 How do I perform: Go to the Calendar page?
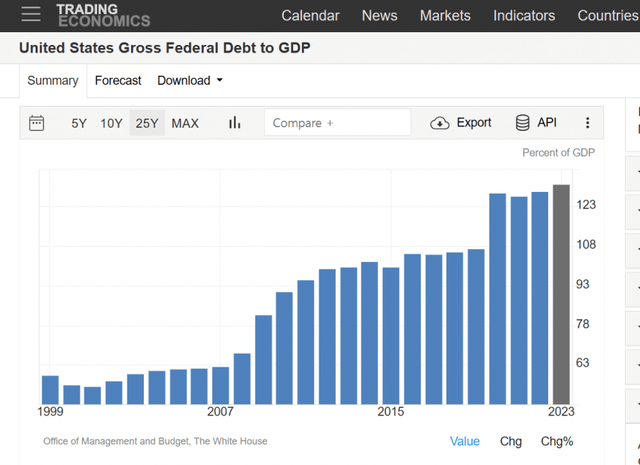[x=310, y=15]
